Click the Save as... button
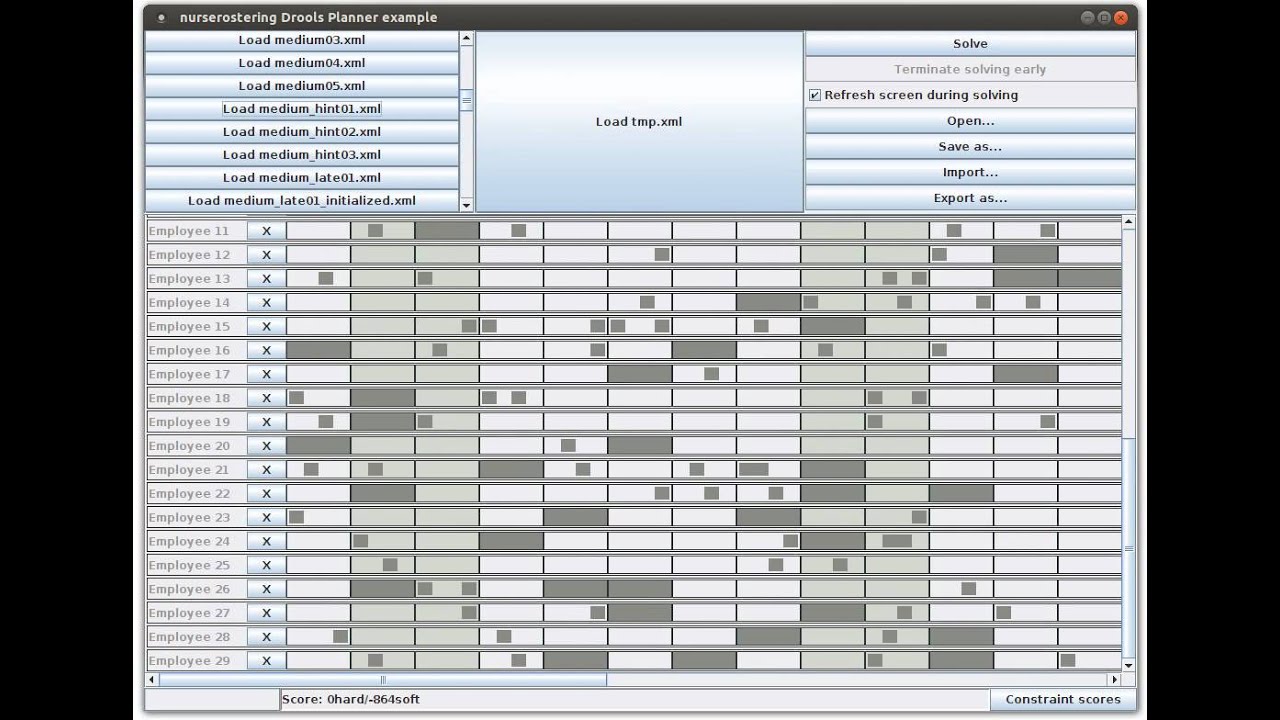 (x=970, y=147)
